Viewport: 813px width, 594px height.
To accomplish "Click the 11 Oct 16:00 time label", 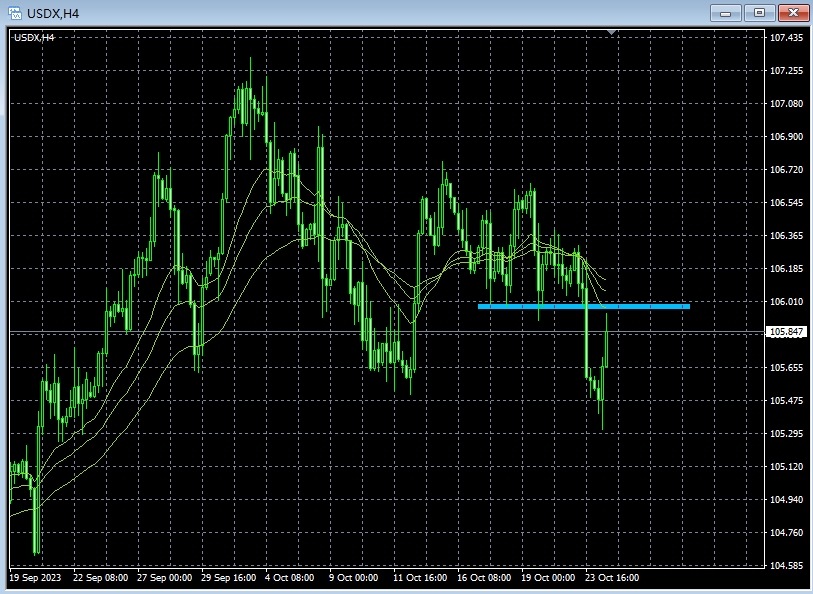I will pyautogui.click(x=419, y=578).
